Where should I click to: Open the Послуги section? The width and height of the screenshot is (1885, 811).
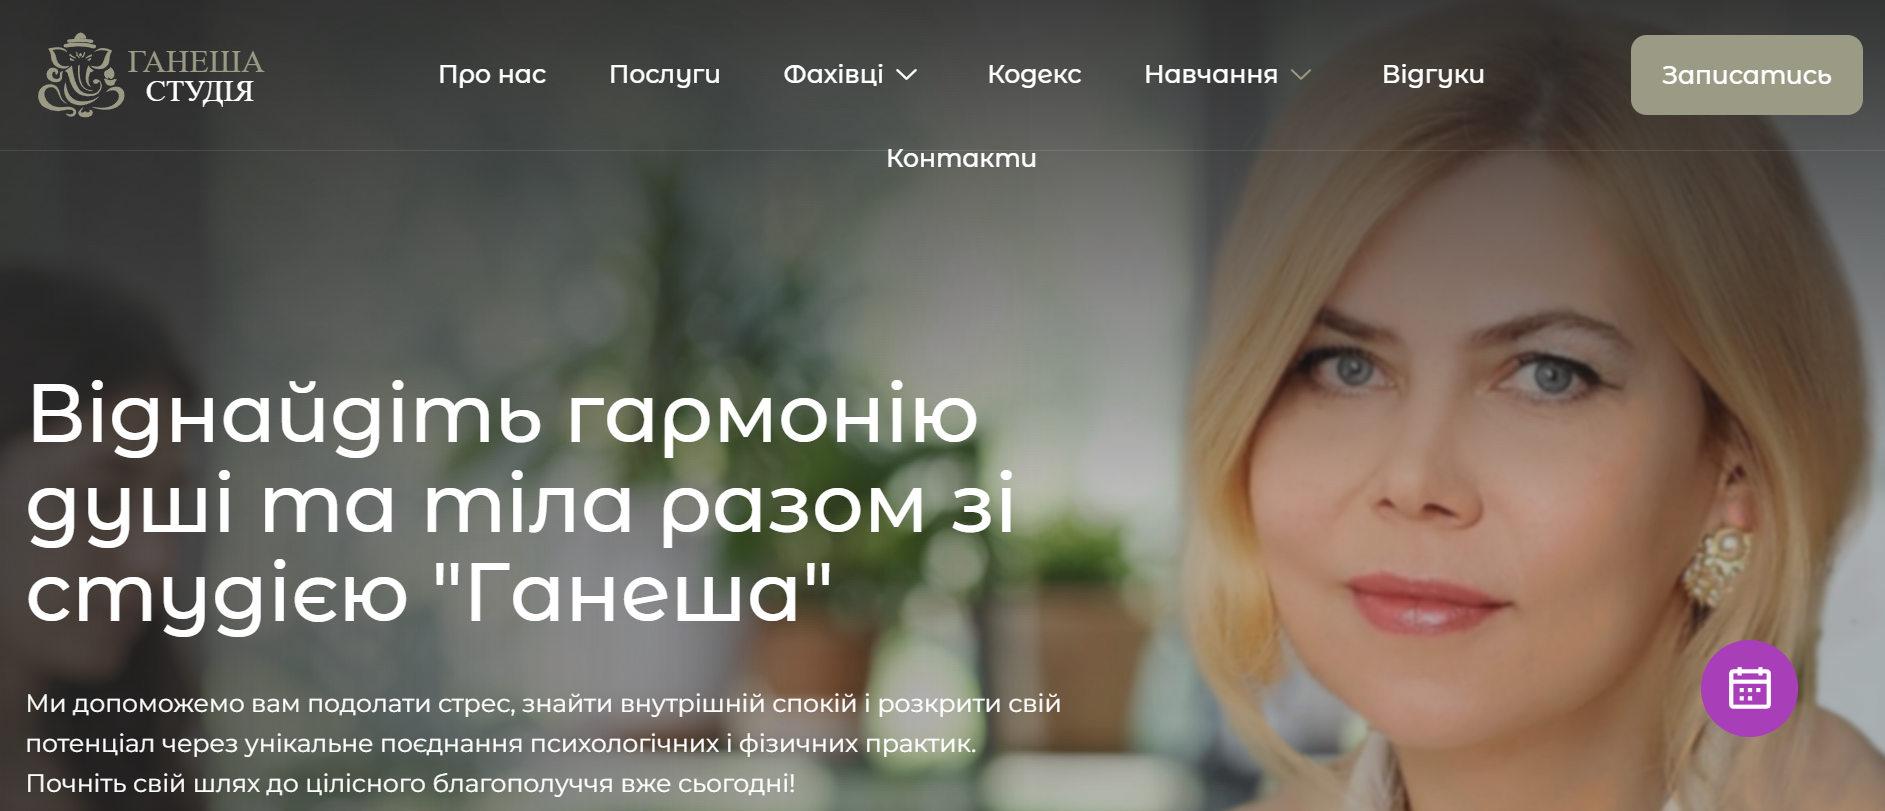point(664,74)
